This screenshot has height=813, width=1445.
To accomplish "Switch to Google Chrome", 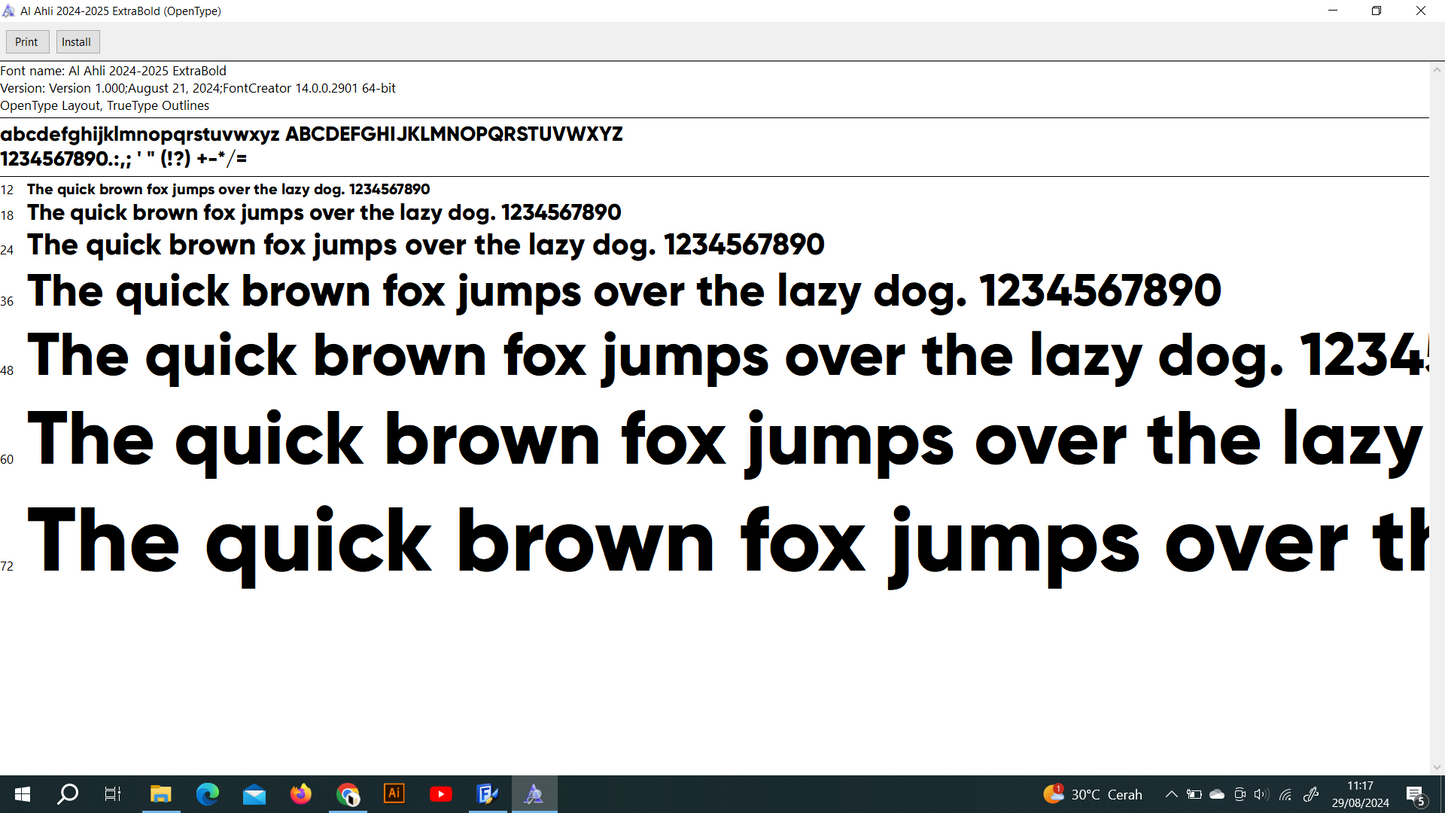I will (348, 794).
